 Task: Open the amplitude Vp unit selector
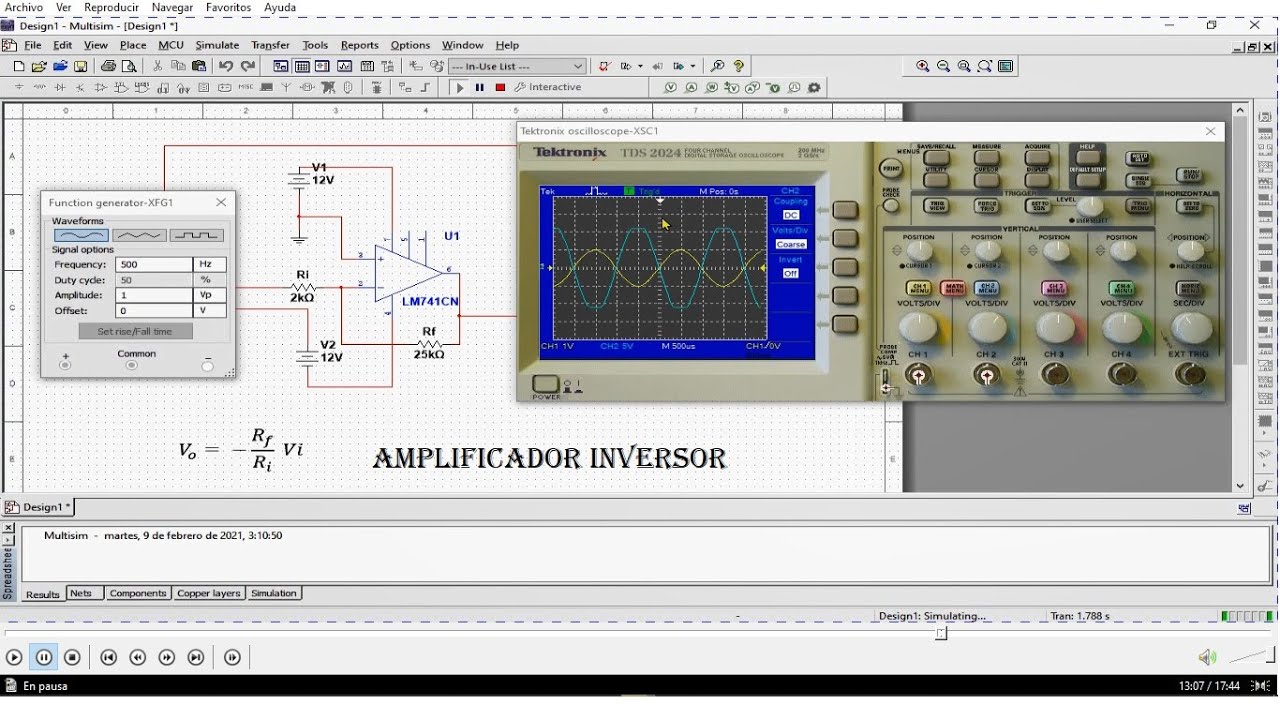coord(210,296)
